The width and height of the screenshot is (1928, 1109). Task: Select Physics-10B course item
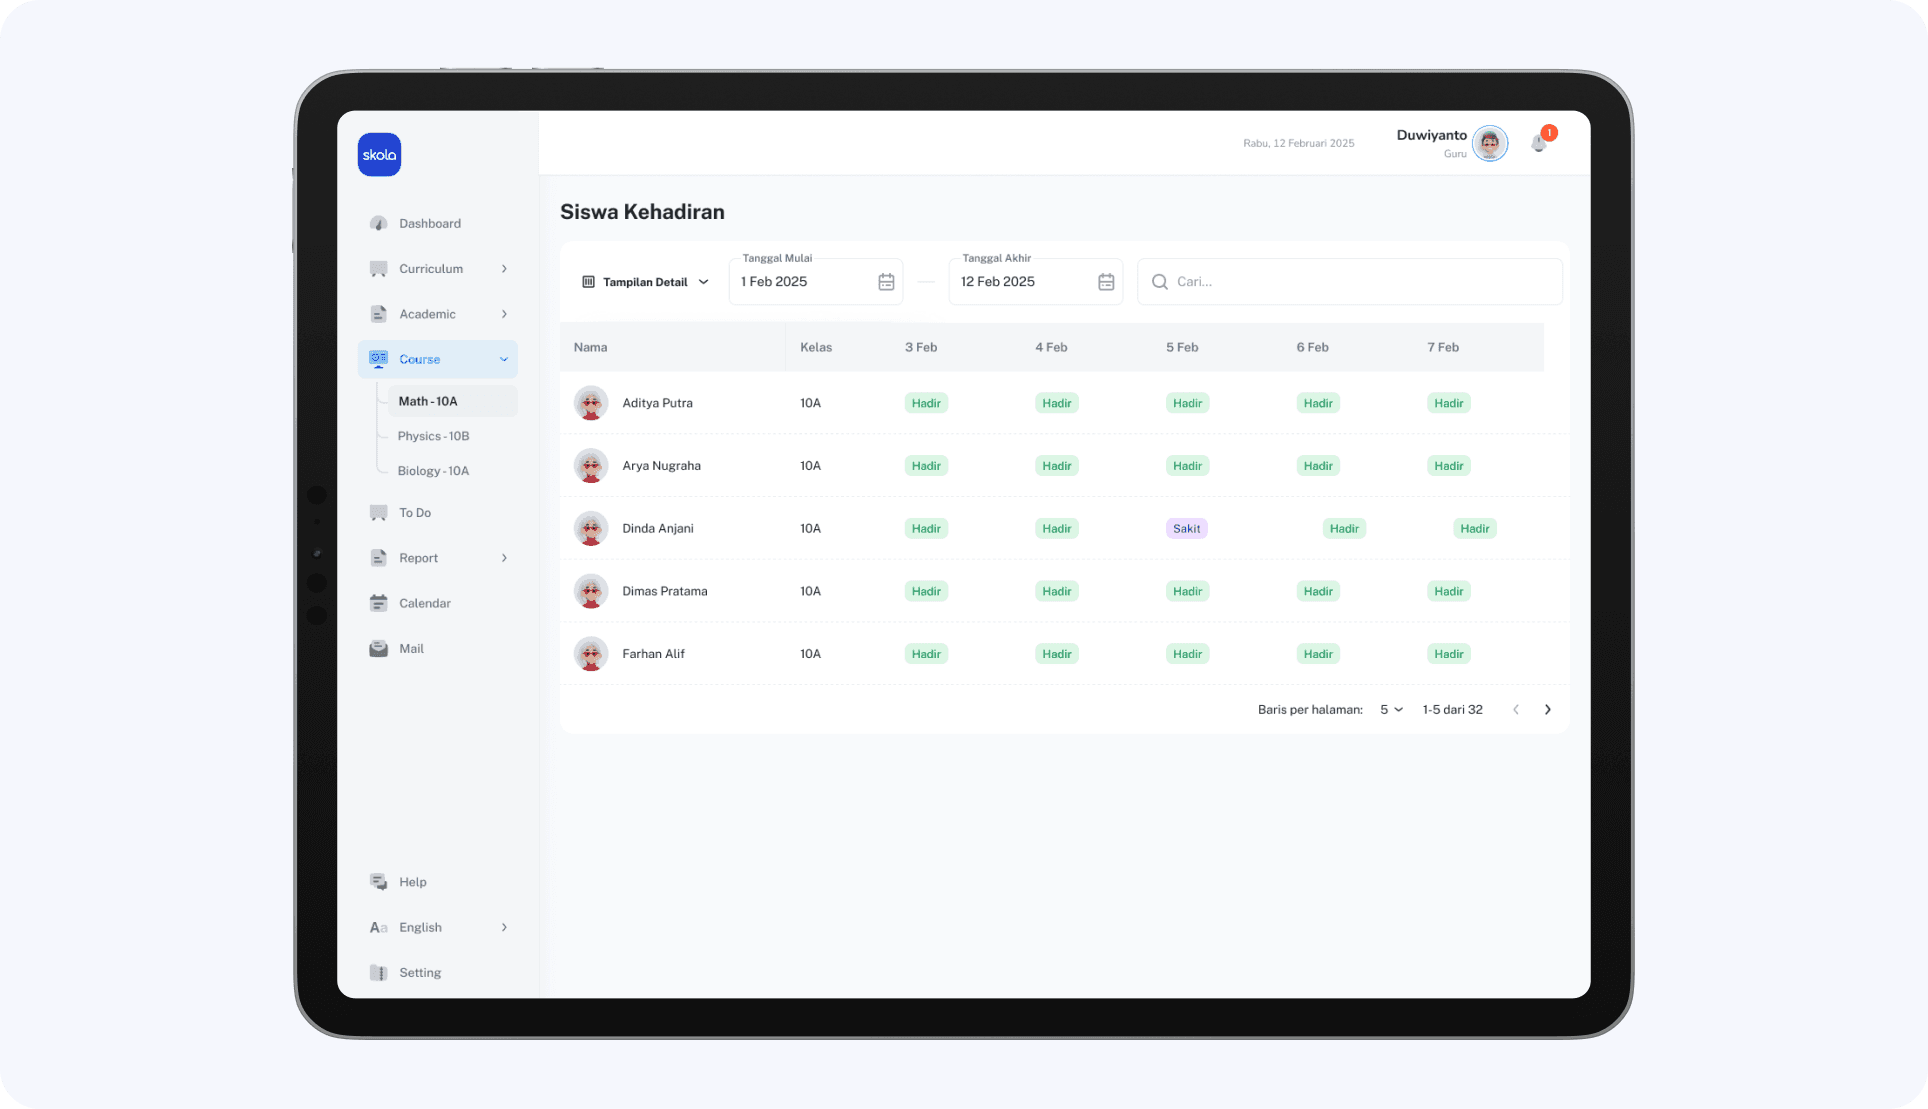coord(433,436)
